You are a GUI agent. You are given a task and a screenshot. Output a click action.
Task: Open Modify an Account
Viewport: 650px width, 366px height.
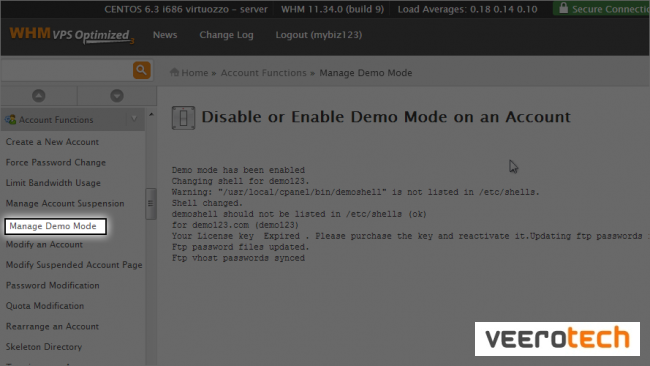pos(44,245)
